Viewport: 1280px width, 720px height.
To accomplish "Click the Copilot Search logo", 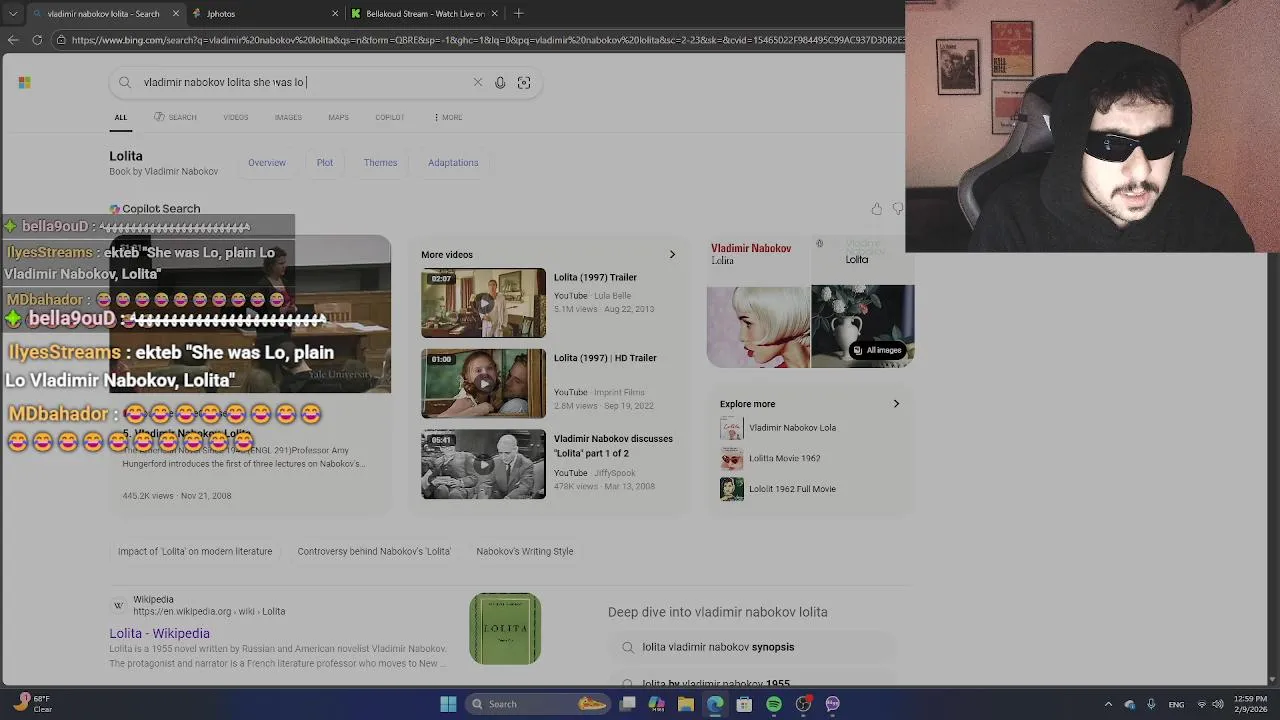I will click(x=155, y=209).
